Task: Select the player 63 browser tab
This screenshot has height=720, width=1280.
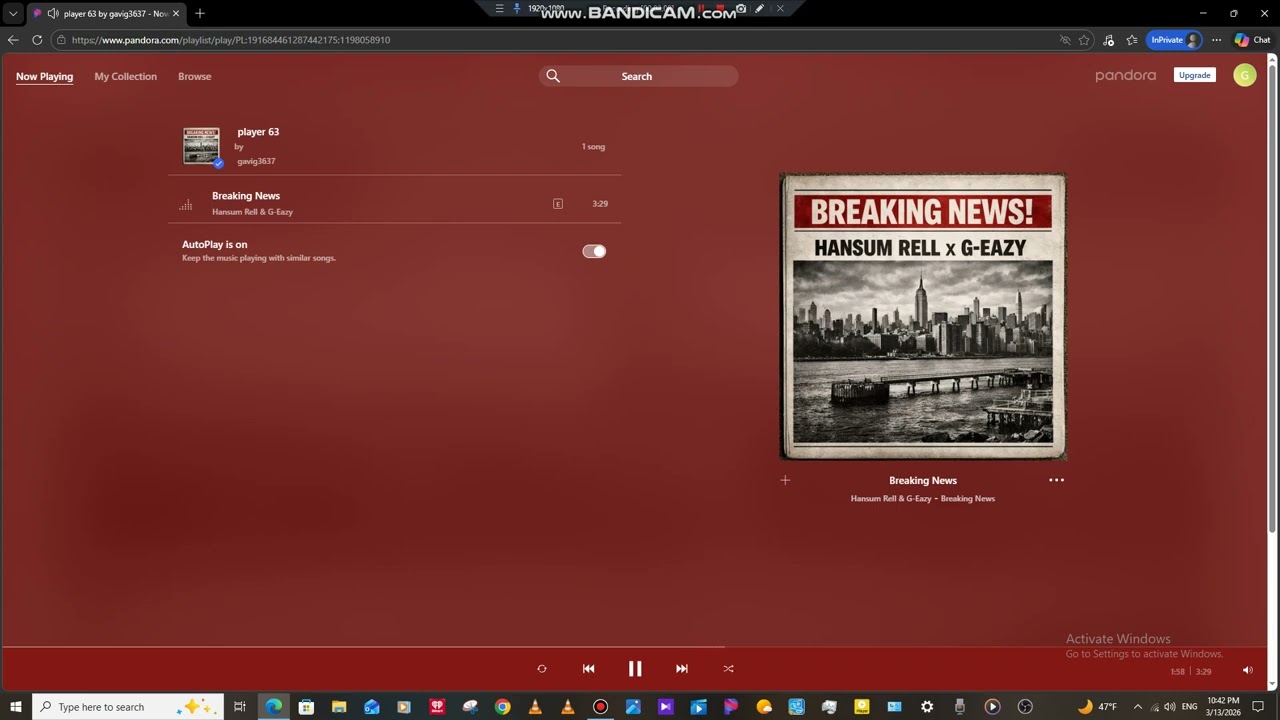Action: click(x=108, y=14)
